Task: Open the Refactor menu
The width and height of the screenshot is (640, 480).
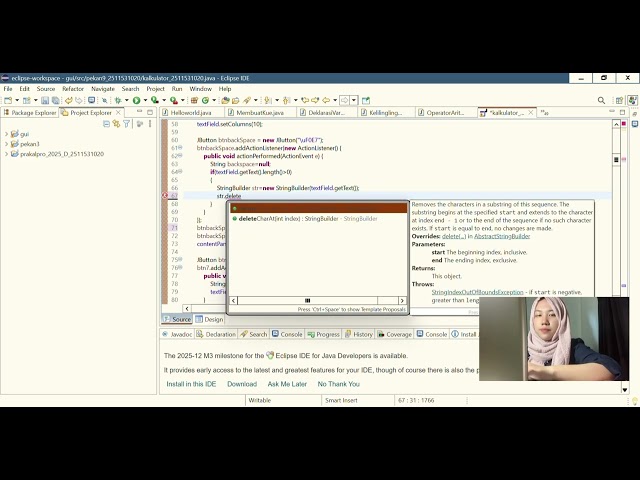Action: click(73, 89)
